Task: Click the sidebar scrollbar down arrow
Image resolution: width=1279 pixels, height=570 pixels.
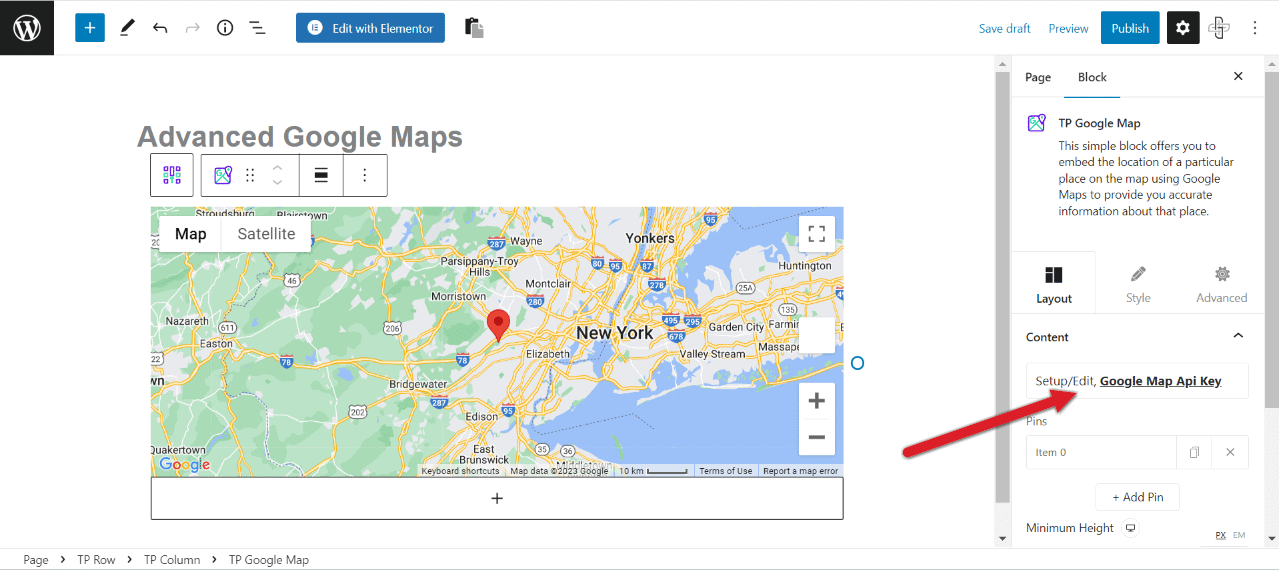Action: coord(1271,539)
